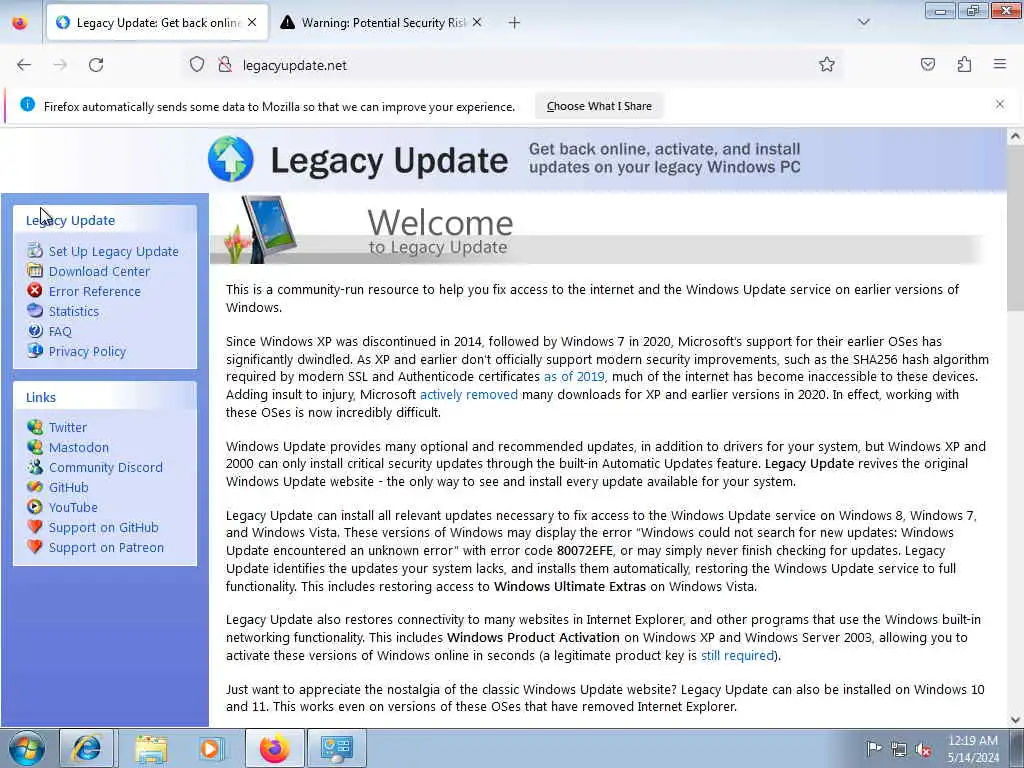Image resolution: width=1024 pixels, height=768 pixels.
Task: Click the Firefox back arrow
Action: pyautogui.click(x=24, y=65)
